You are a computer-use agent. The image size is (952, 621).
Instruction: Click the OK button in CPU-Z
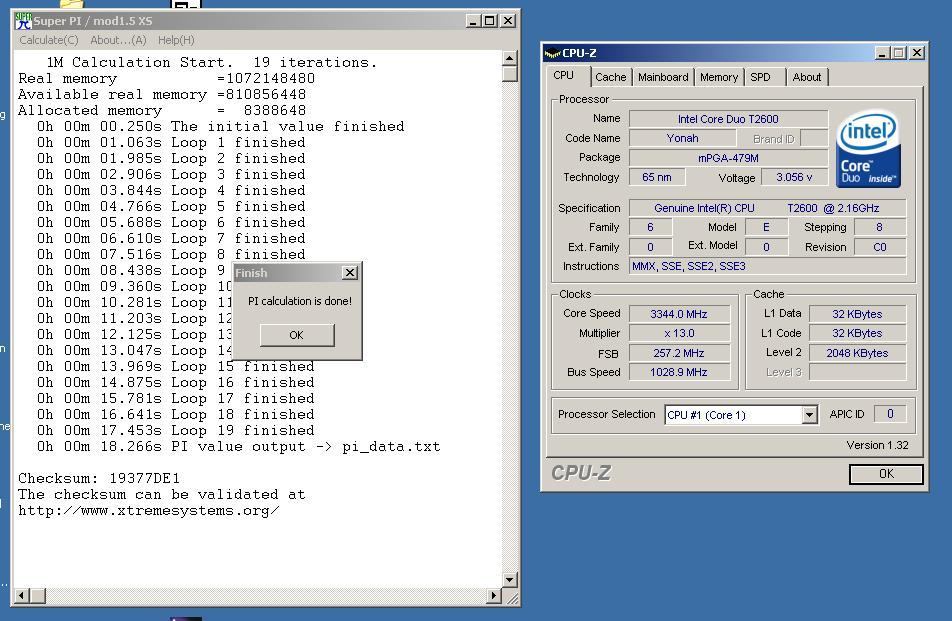coord(886,473)
